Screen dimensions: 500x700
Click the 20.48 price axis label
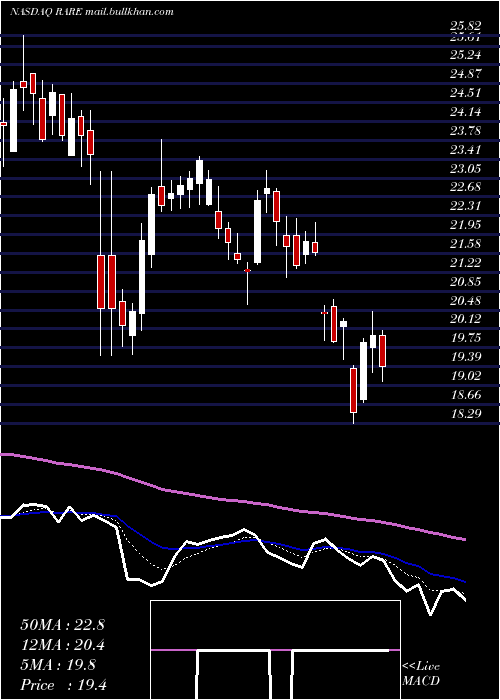coord(466,300)
